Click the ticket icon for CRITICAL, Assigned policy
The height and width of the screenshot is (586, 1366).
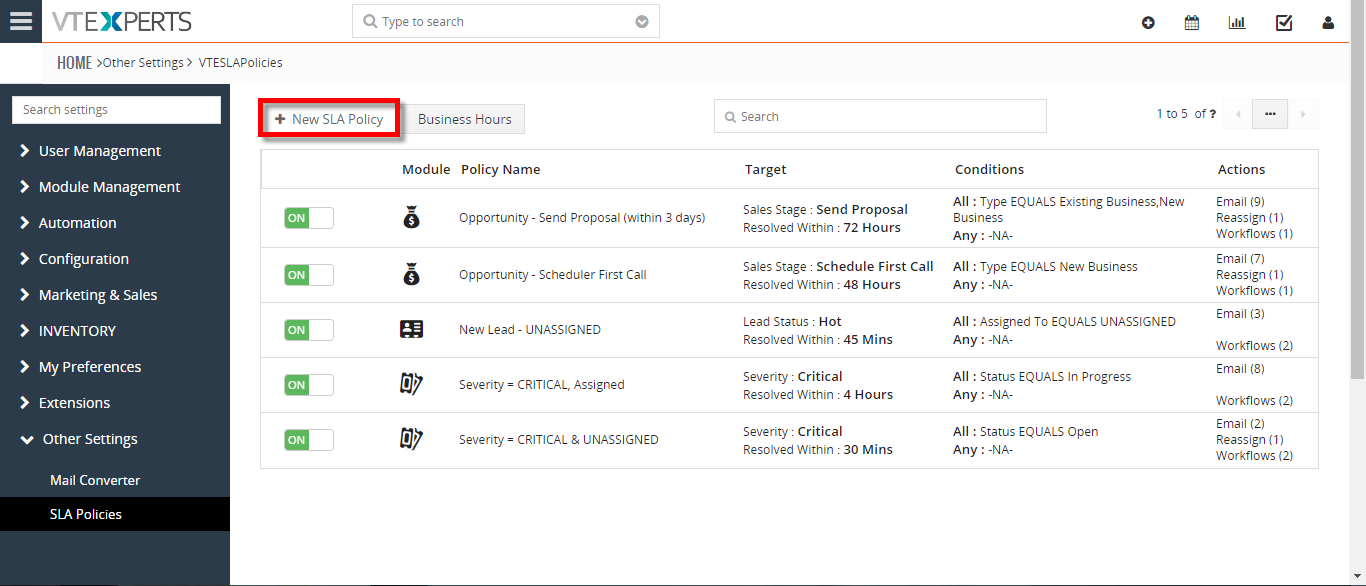(x=411, y=384)
